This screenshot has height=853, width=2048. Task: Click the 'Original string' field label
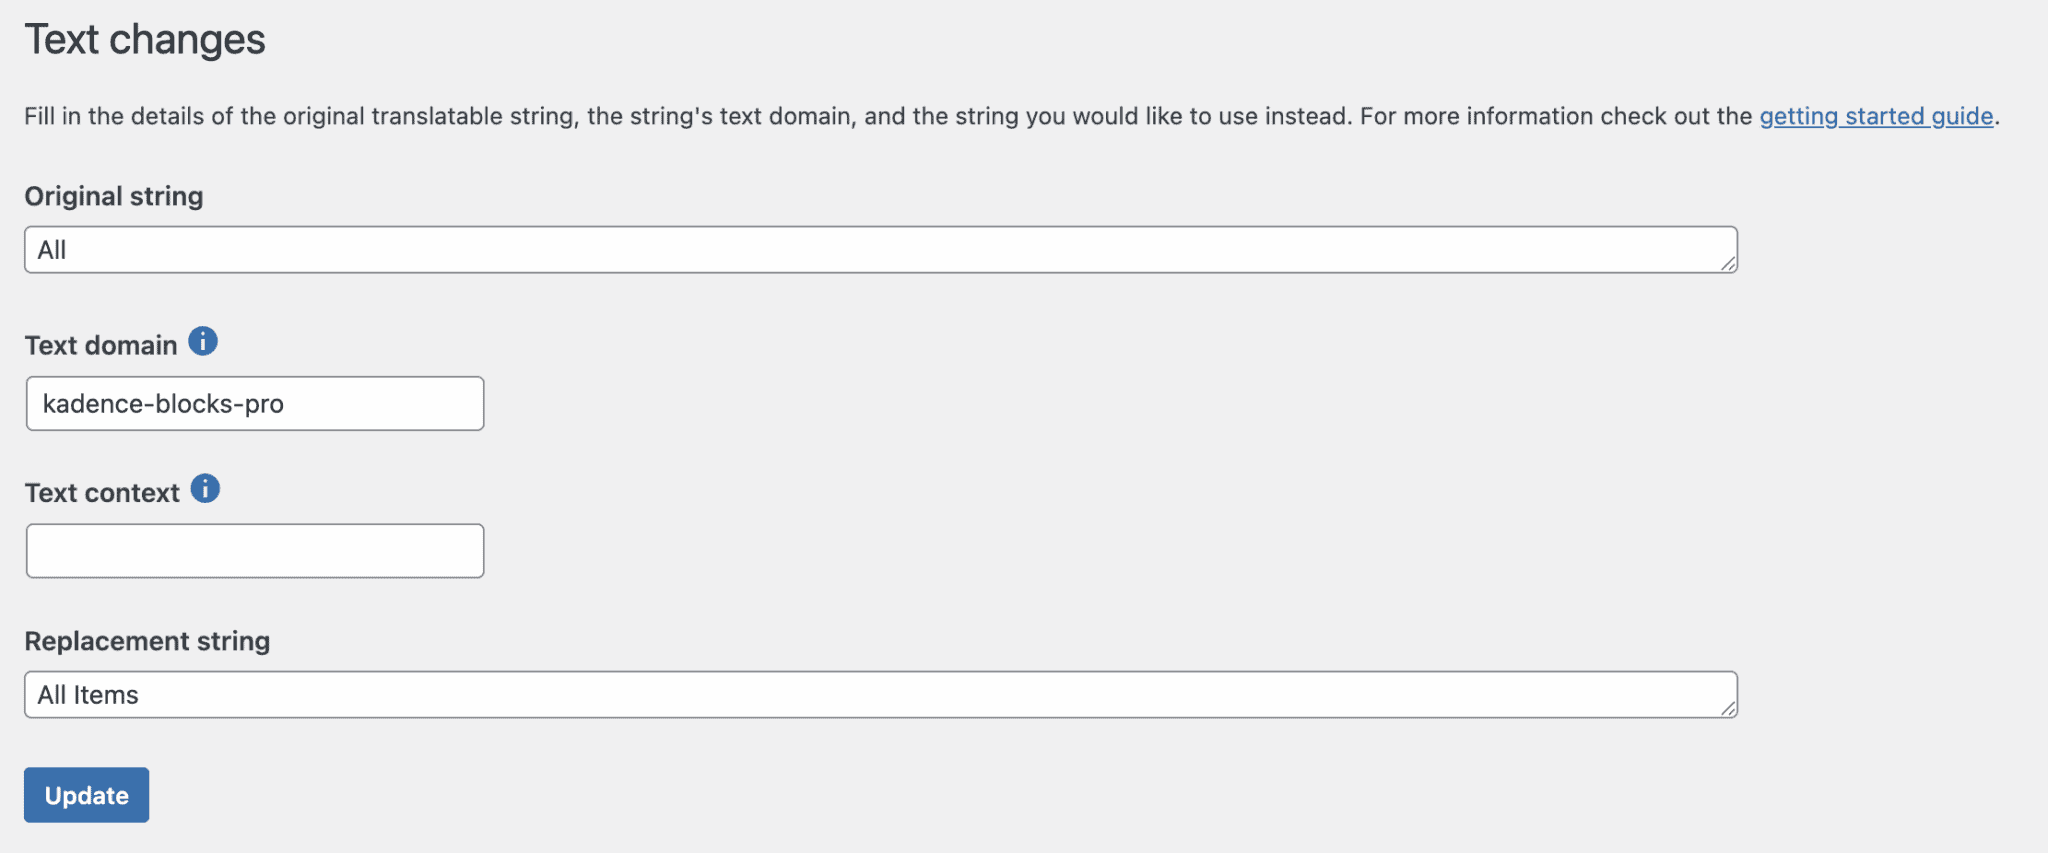pos(113,196)
